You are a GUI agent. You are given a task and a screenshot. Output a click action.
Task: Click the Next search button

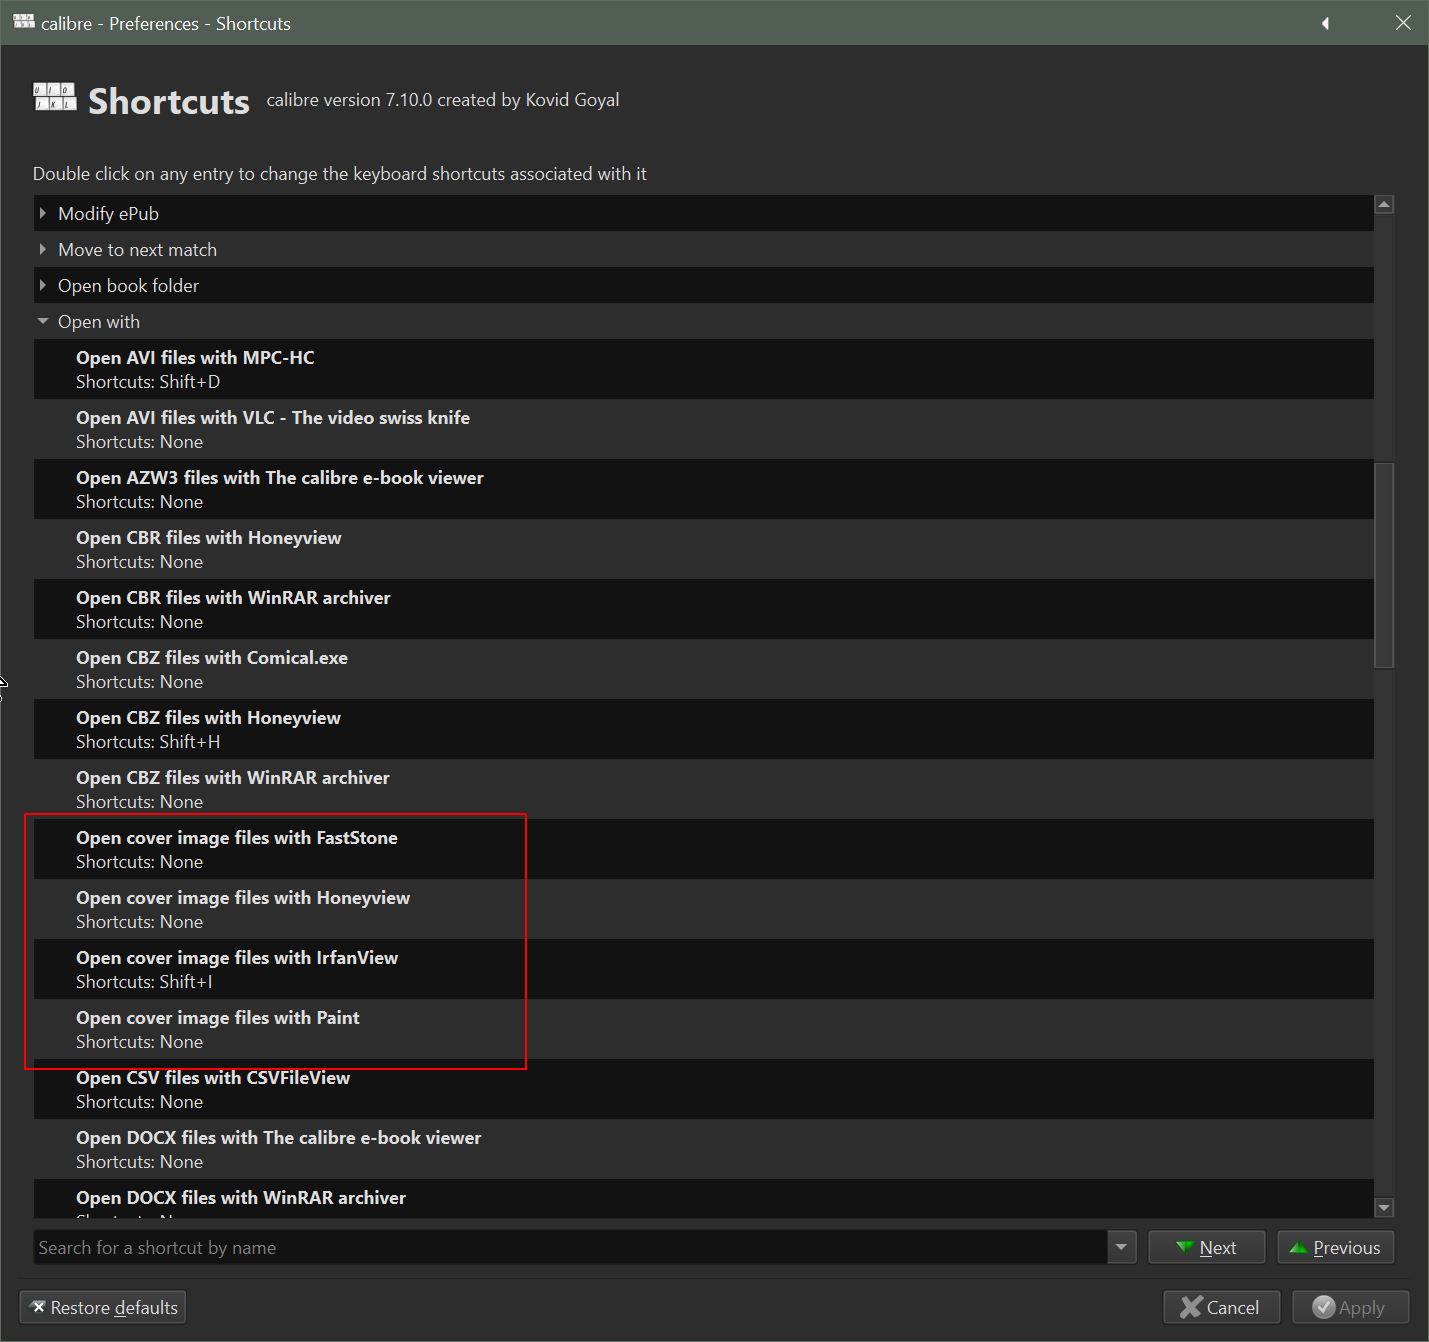point(1206,1247)
